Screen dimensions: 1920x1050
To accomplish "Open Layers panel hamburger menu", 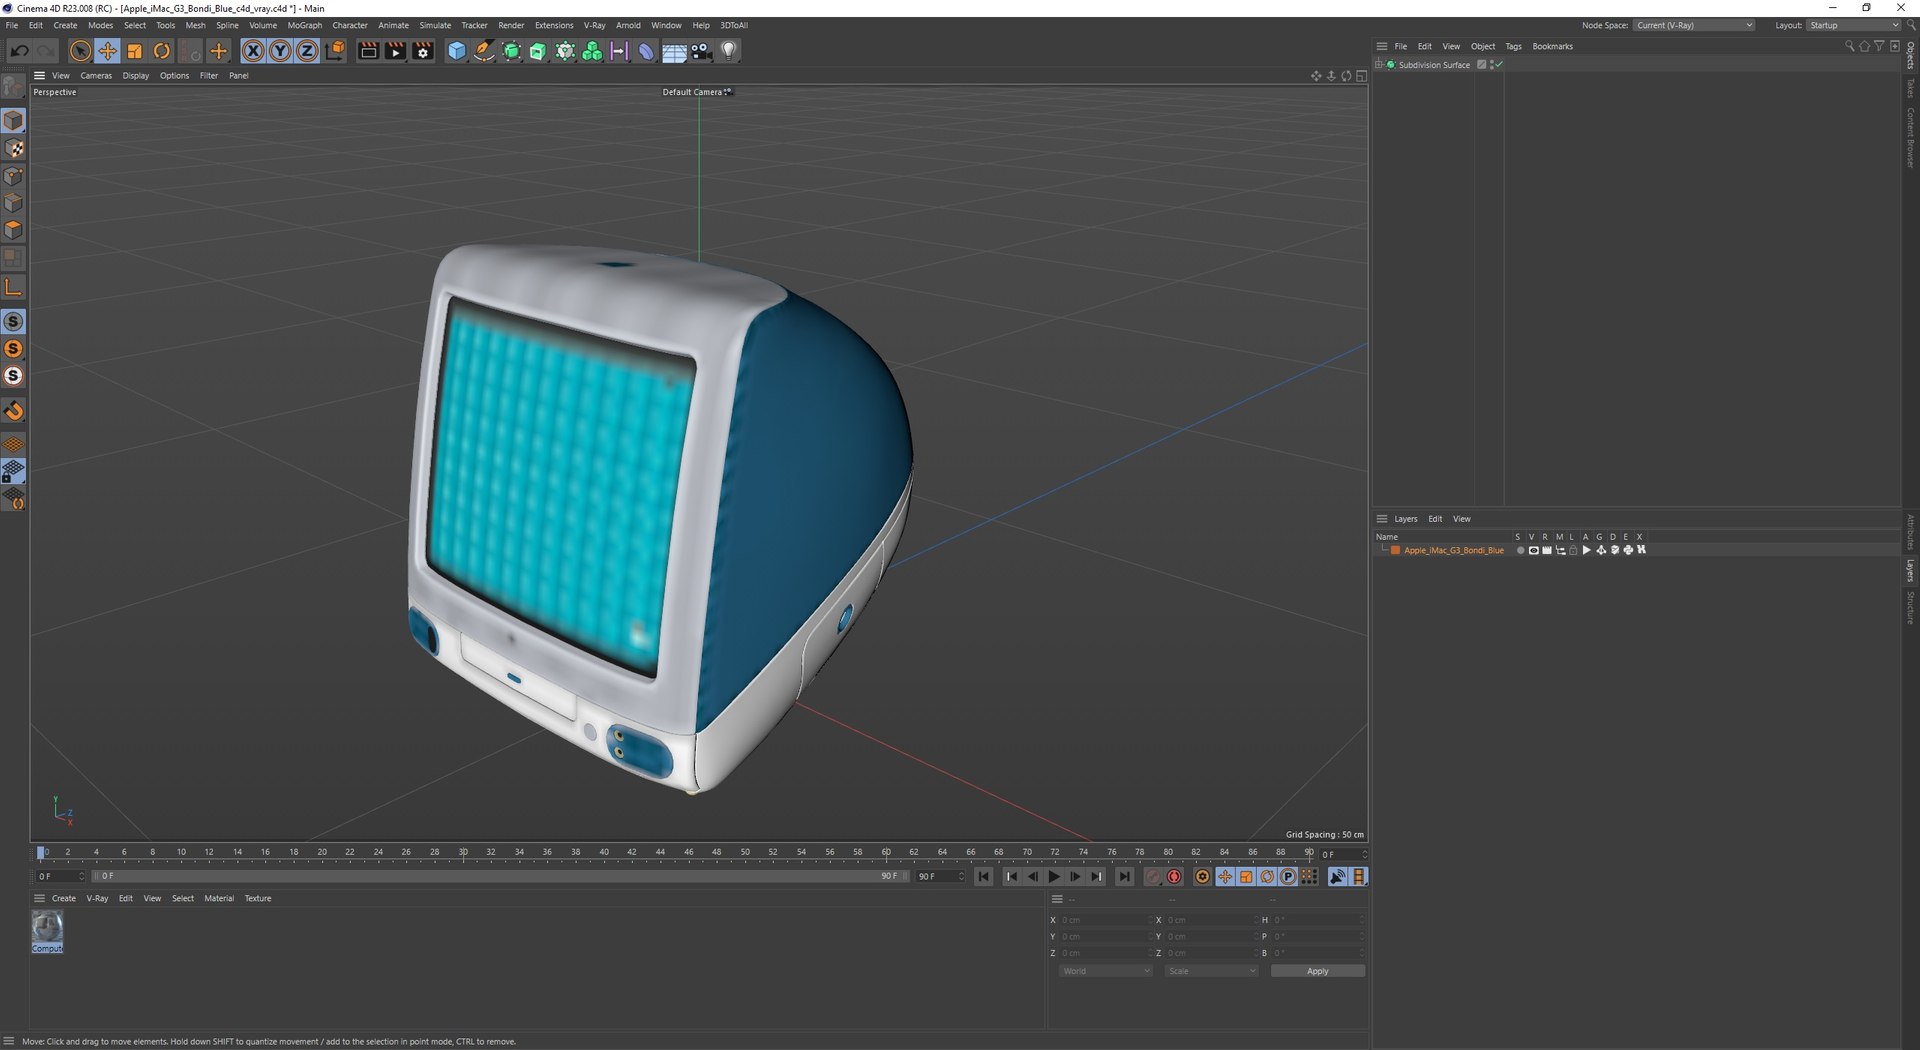I will [x=1381, y=519].
